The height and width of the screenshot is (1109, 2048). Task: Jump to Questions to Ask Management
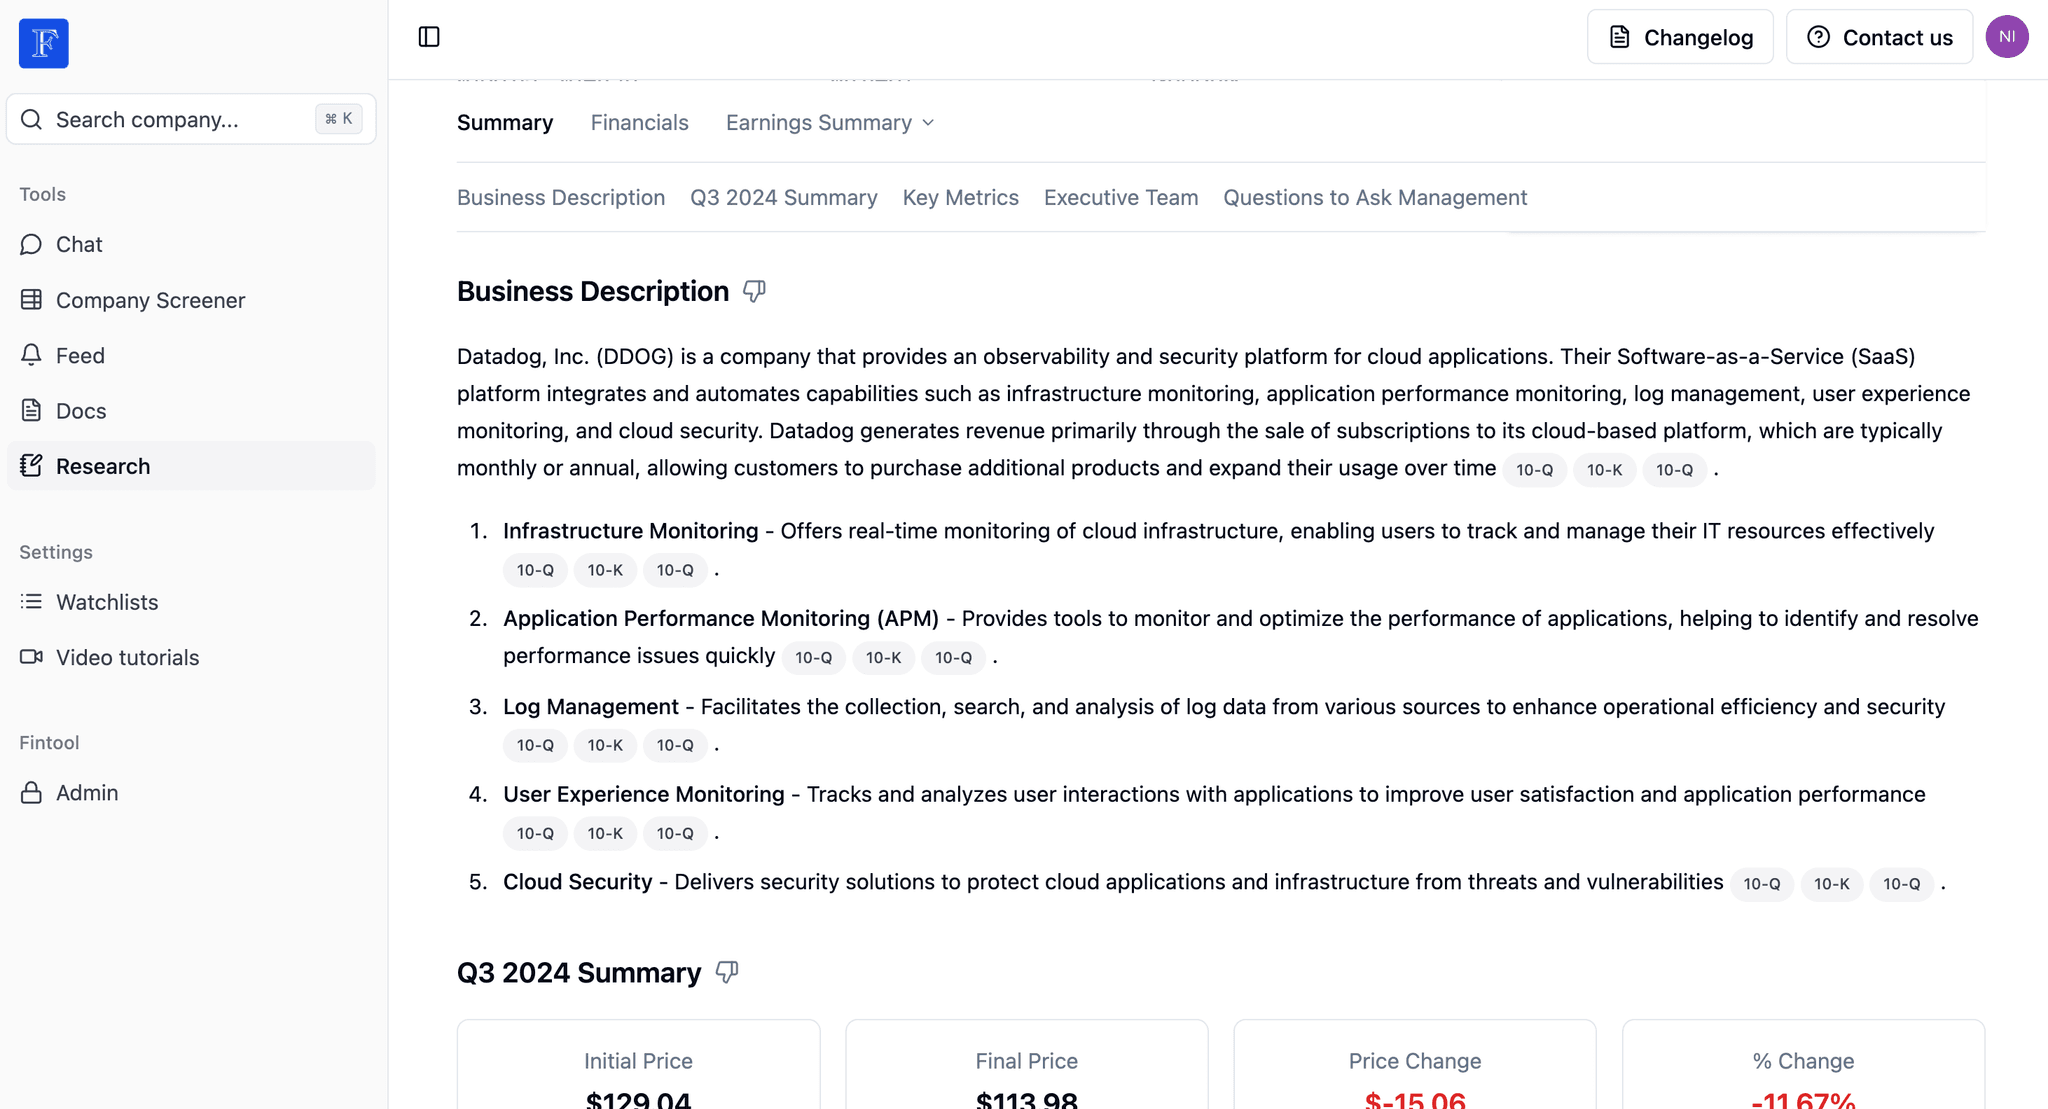point(1375,197)
